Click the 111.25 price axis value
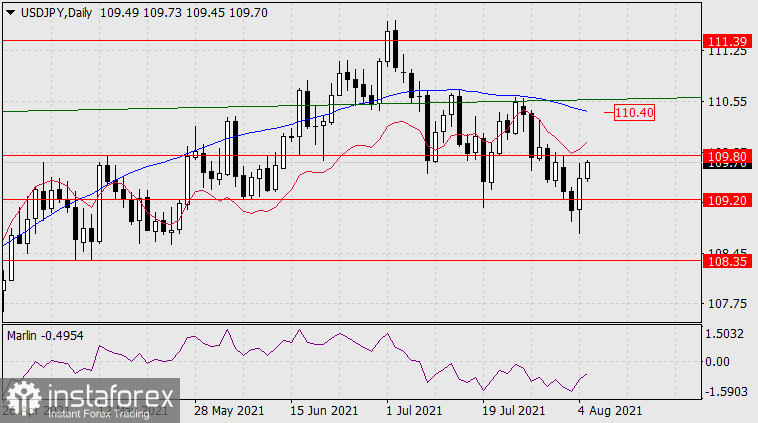The image size is (758, 423). pyautogui.click(x=727, y=52)
